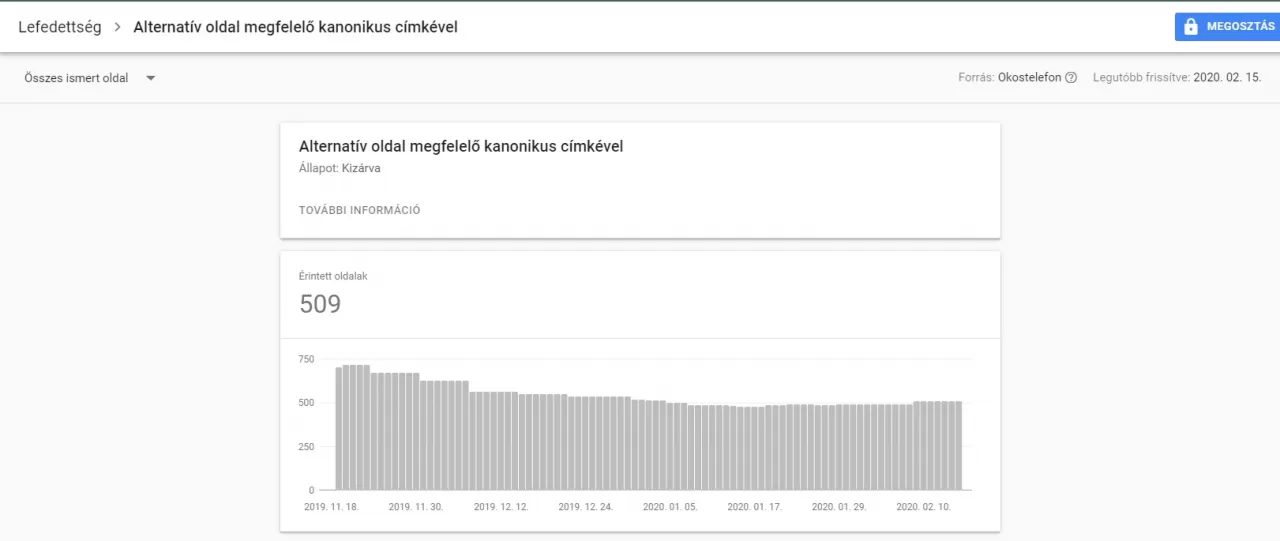Click the last bar of the chart
Screen dimensions: 1280x541
click(x=958, y=446)
